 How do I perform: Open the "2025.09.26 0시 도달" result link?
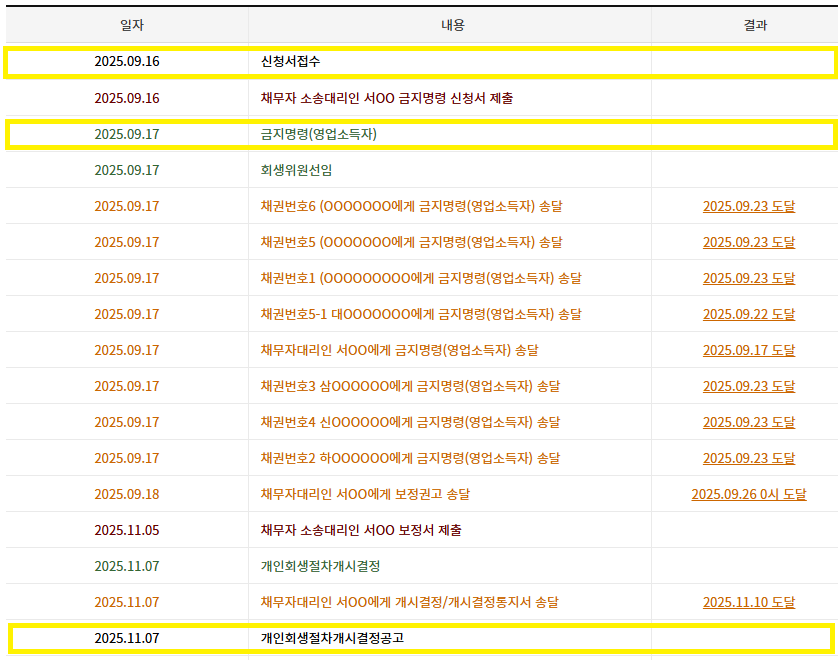pos(748,494)
